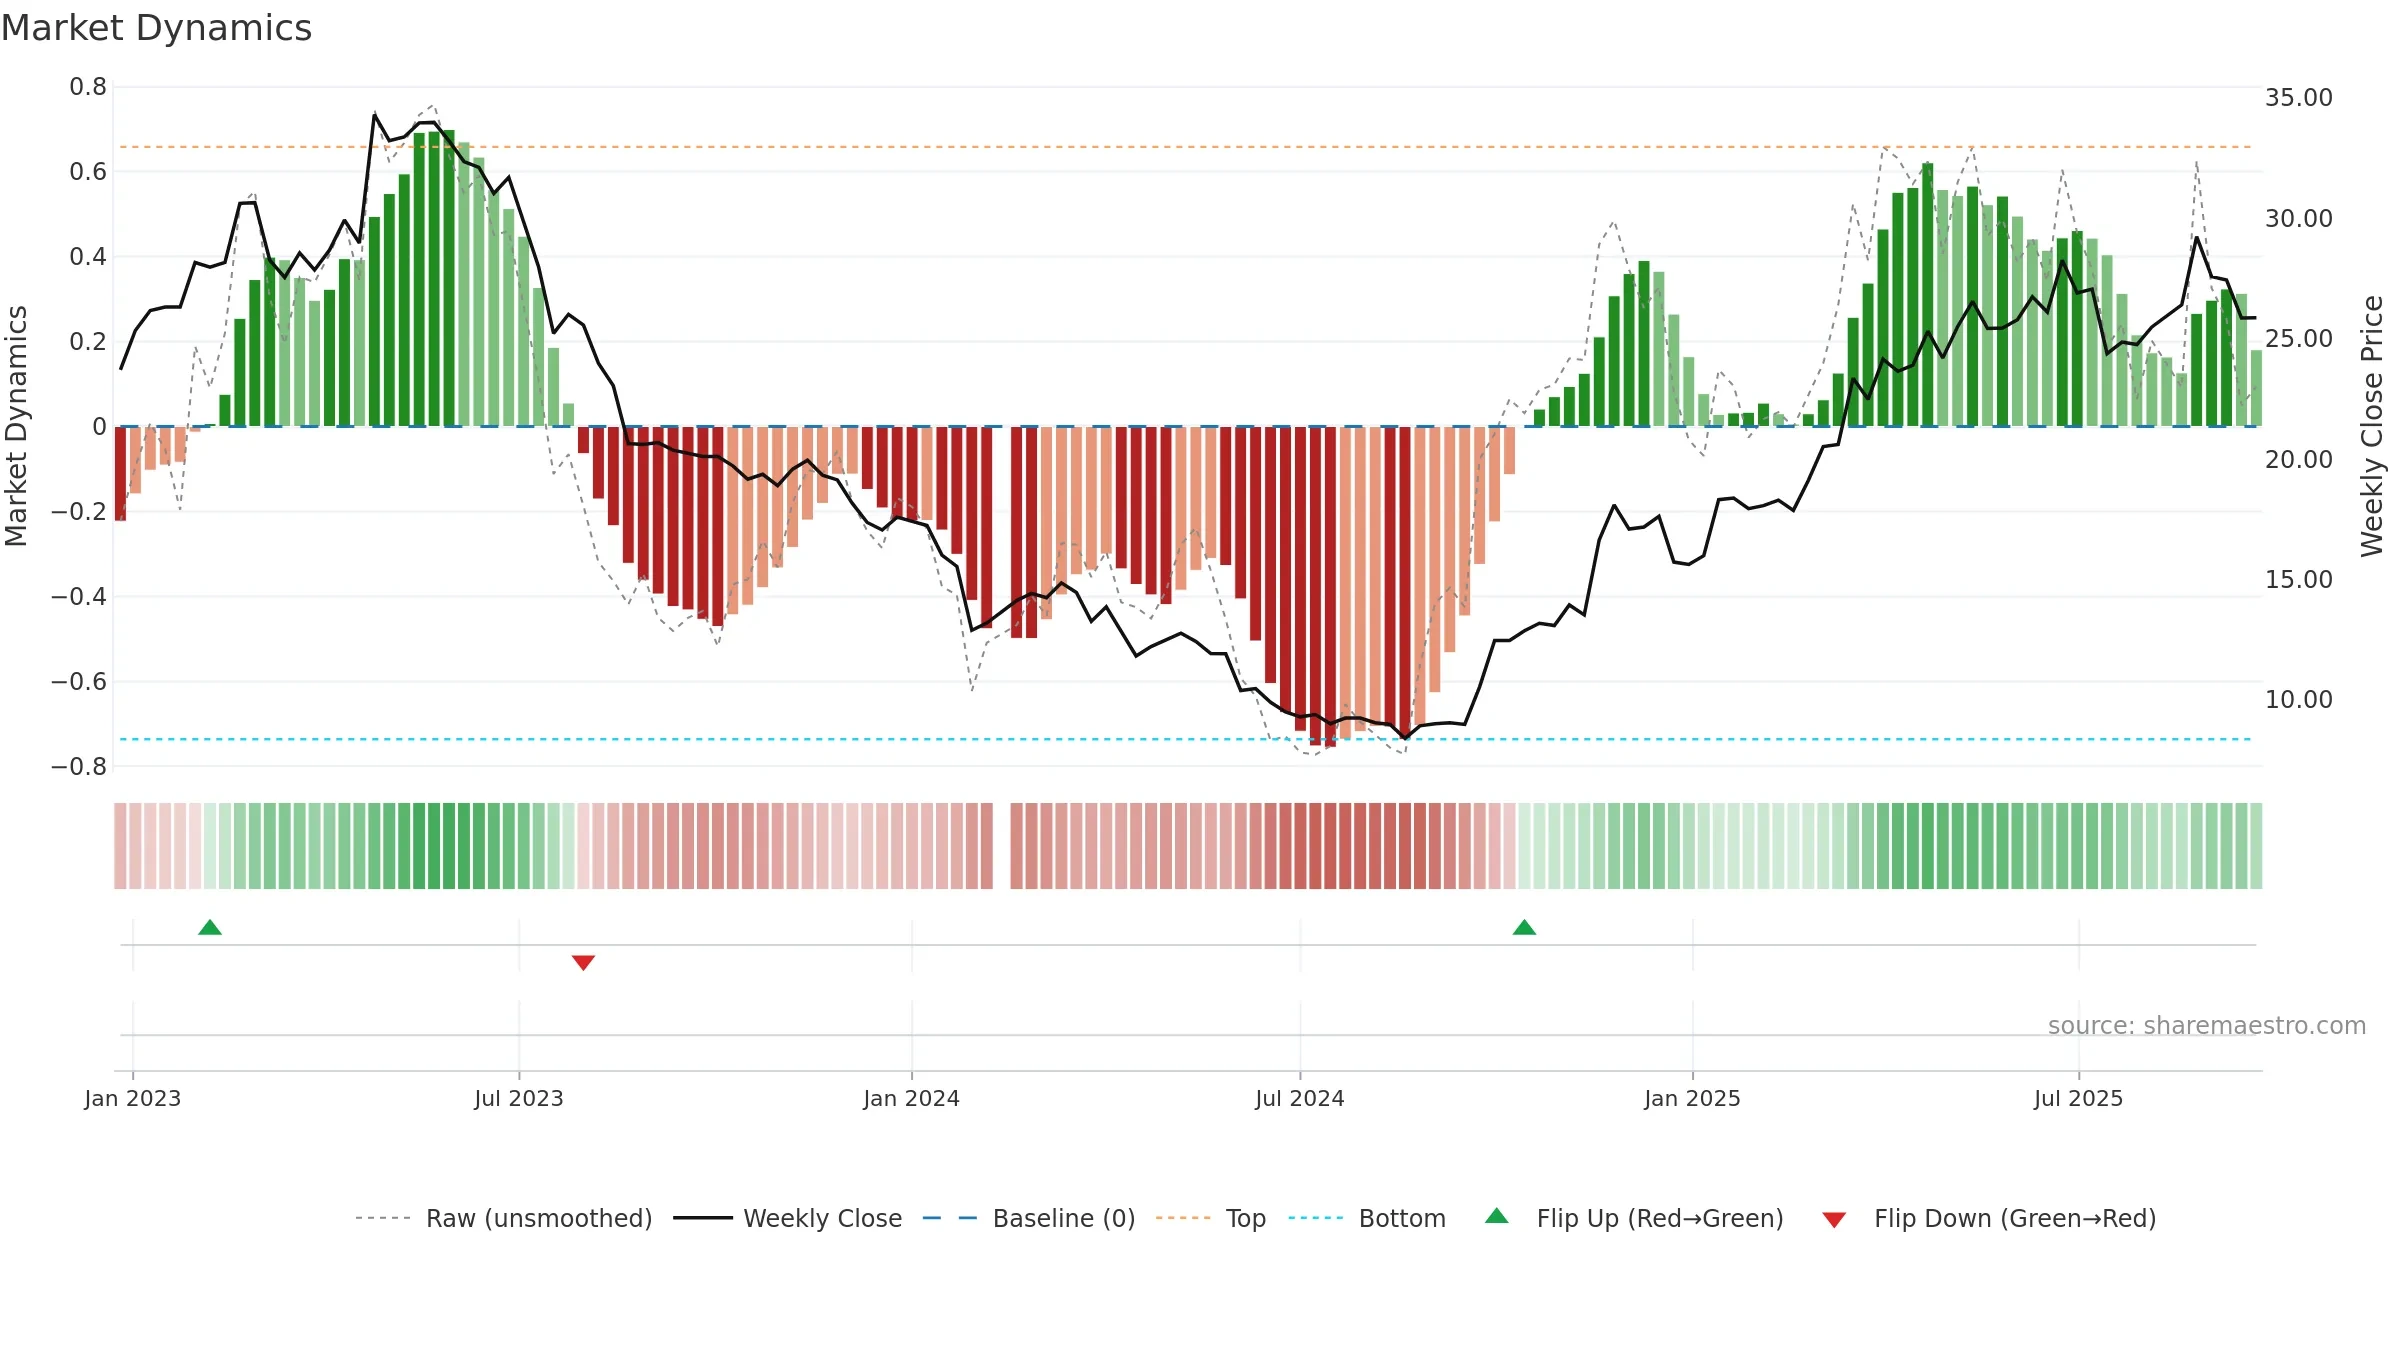Click the 30.00 right axis value
2400x1350 pixels.
[2299, 218]
